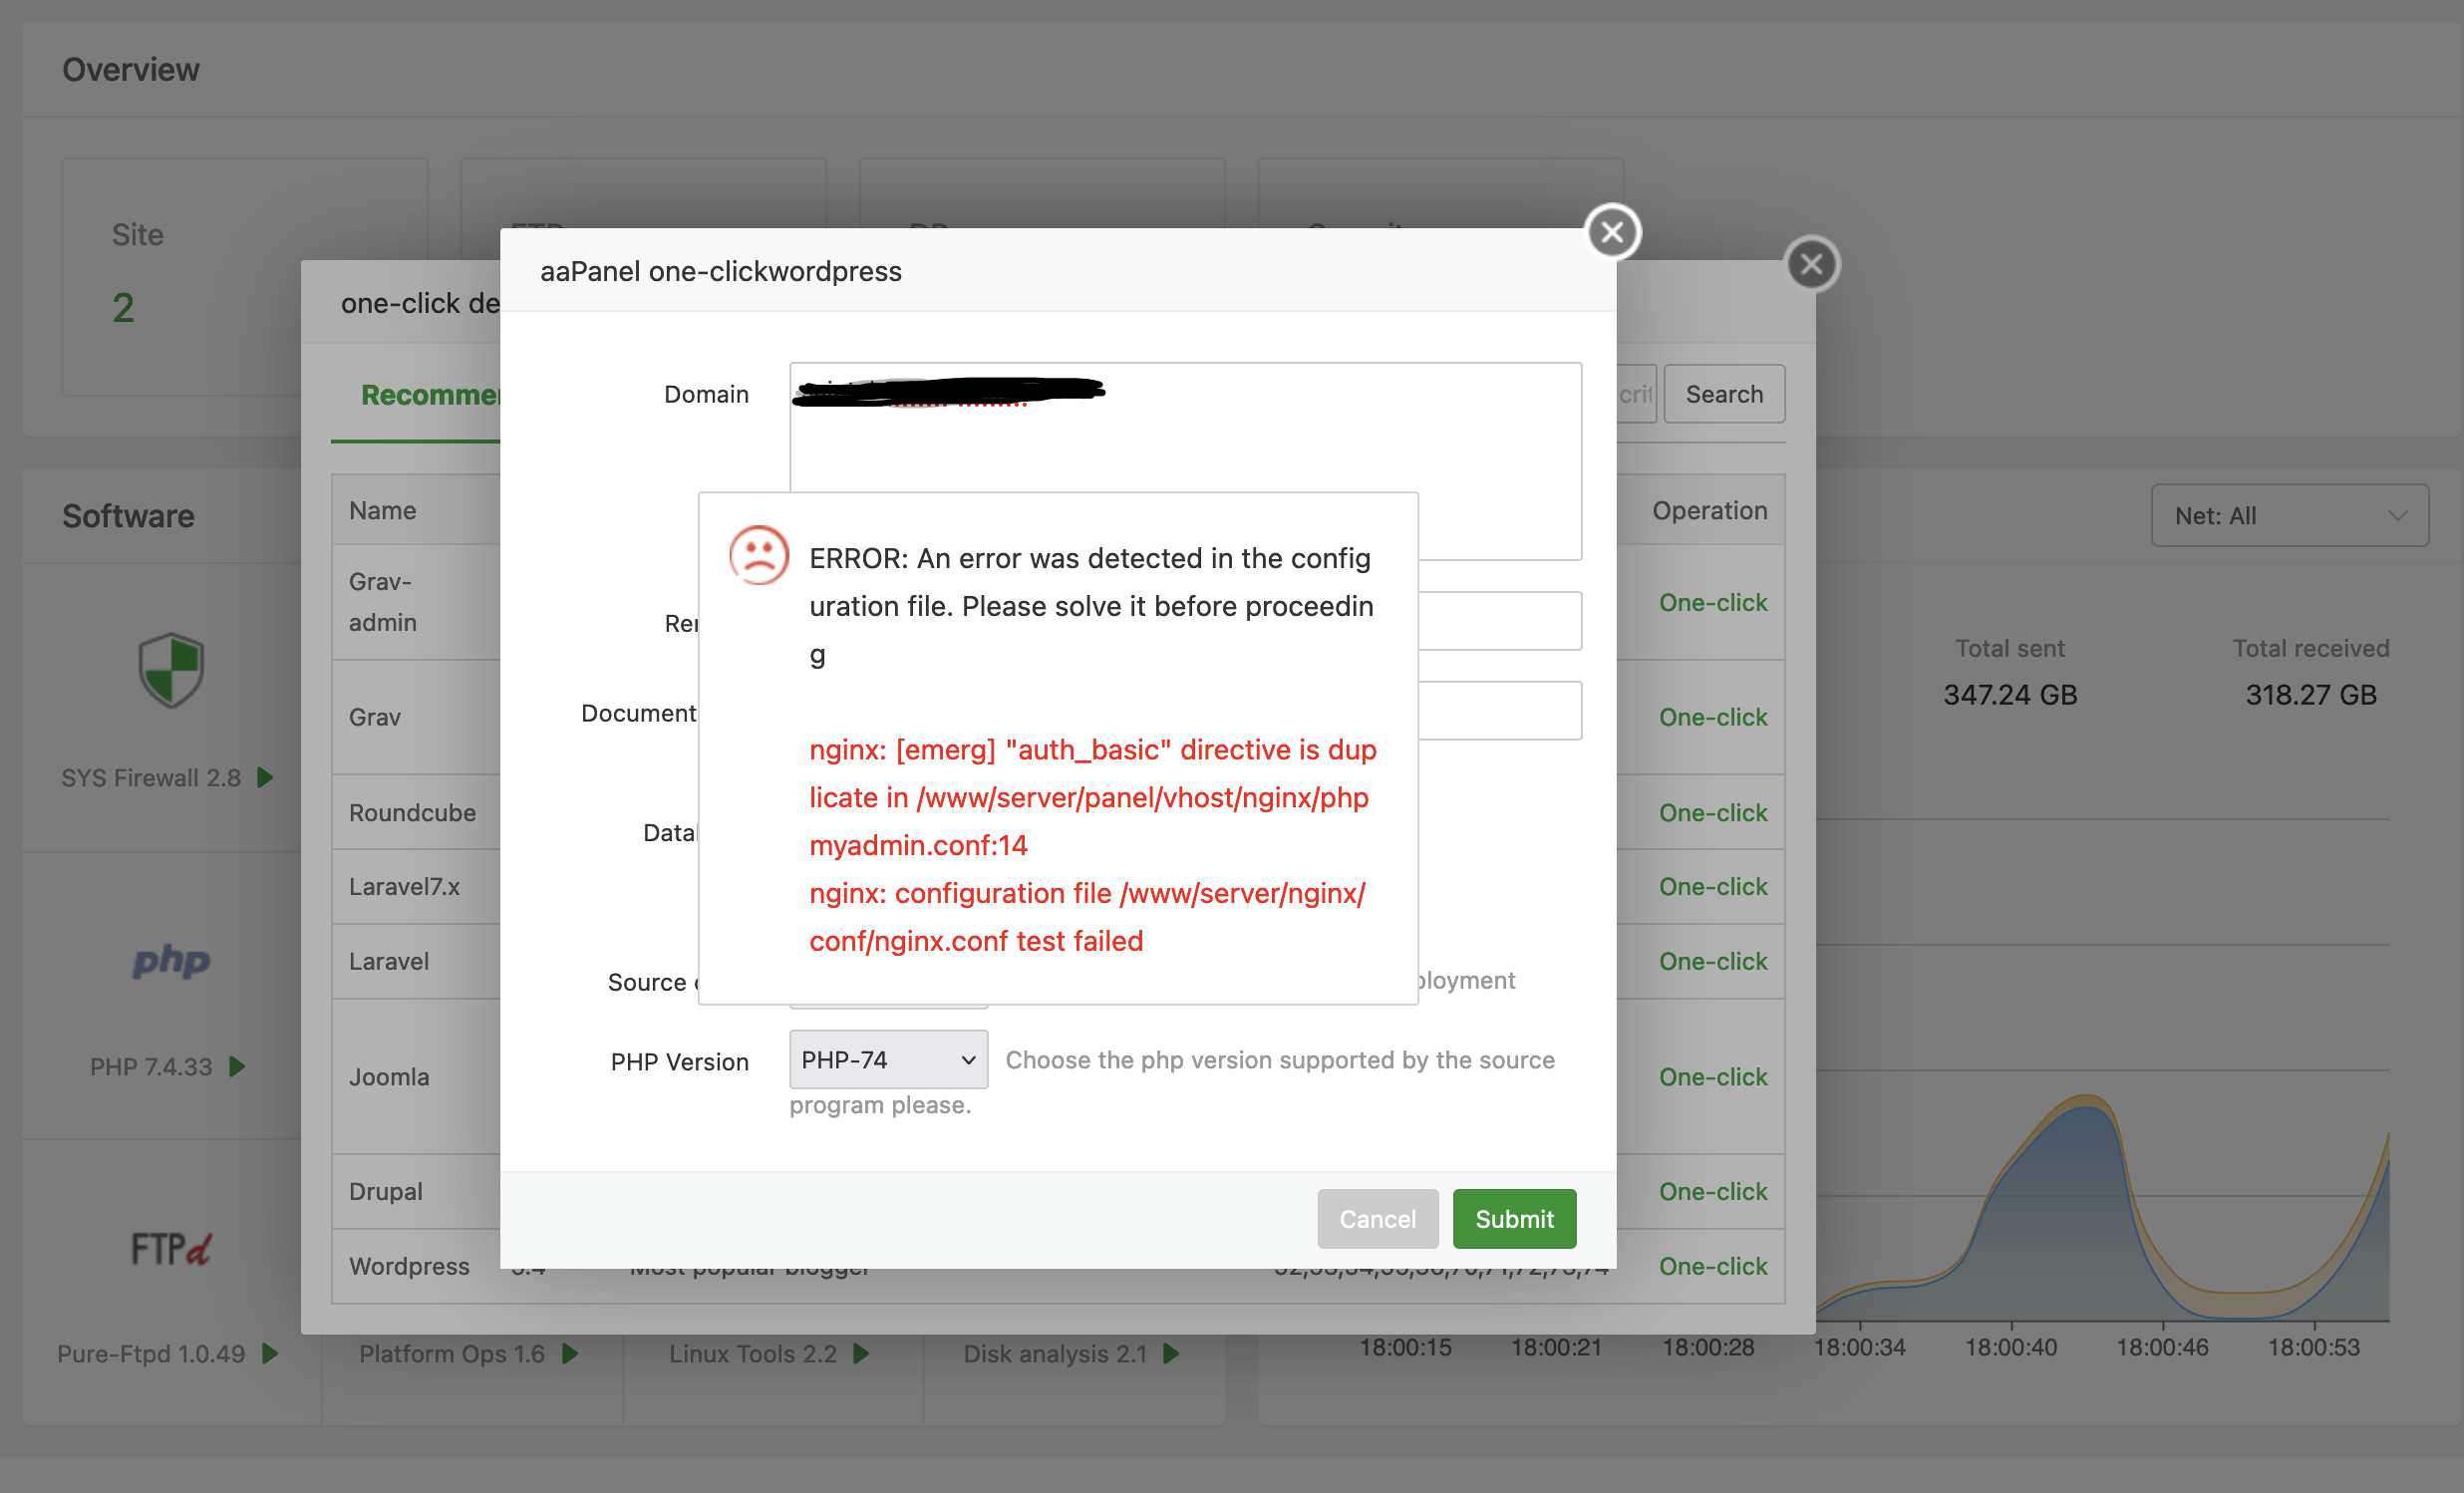The height and width of the screenshot is (1493, 2464).
Task: Click the SYS Firewall shield icon
Action: point(170,669)
